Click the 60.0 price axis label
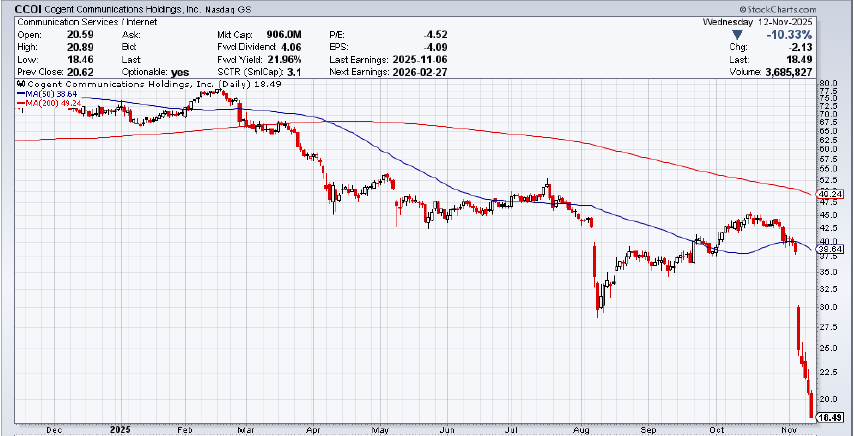The width and height of the screenshot is (854, 436). coord(826,149)
